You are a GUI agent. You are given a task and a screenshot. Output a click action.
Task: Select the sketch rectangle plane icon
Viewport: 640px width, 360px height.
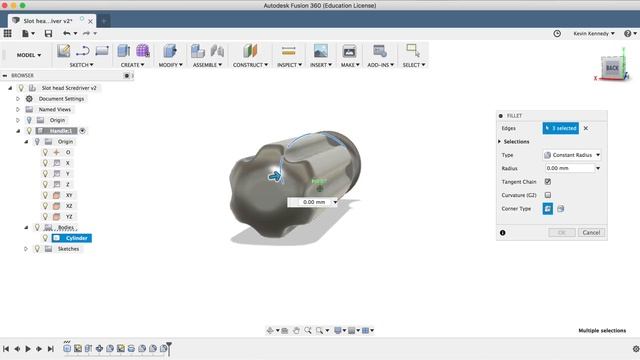pos(102,51)
